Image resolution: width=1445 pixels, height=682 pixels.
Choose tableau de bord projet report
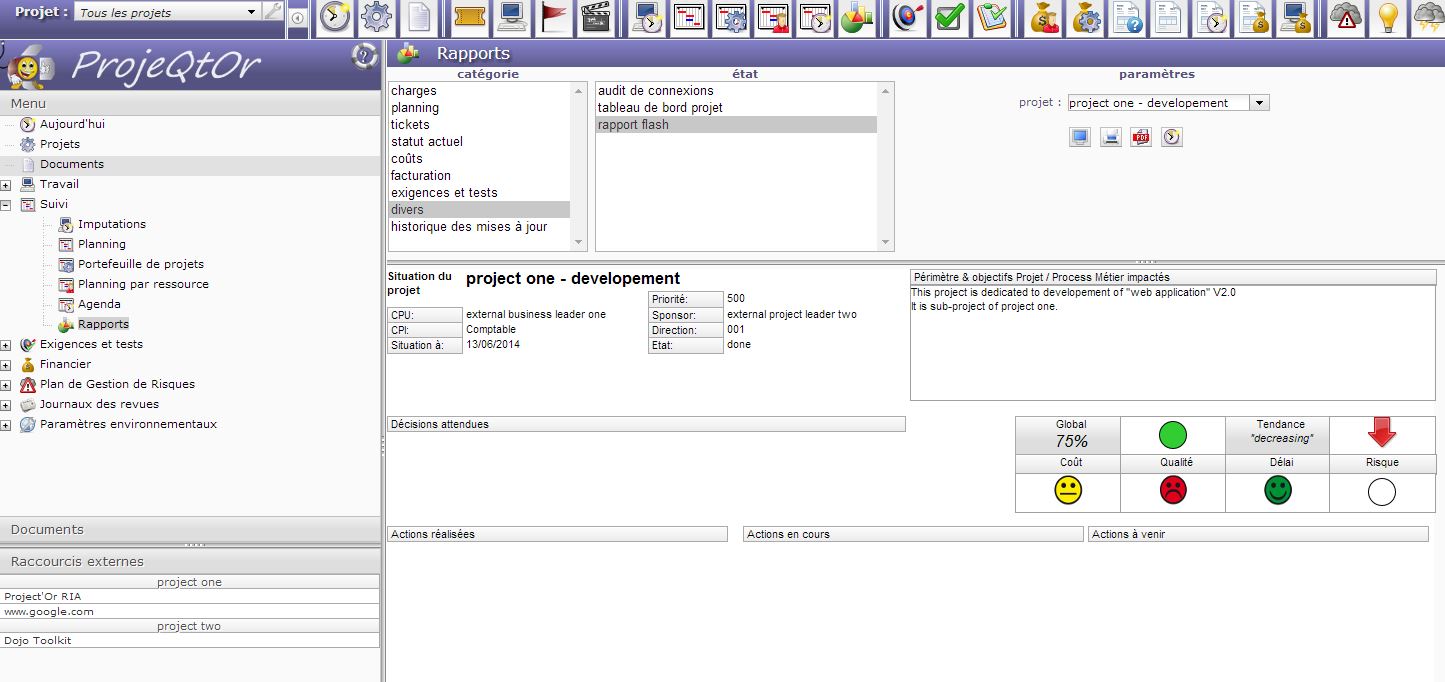[x=660, y=108]
